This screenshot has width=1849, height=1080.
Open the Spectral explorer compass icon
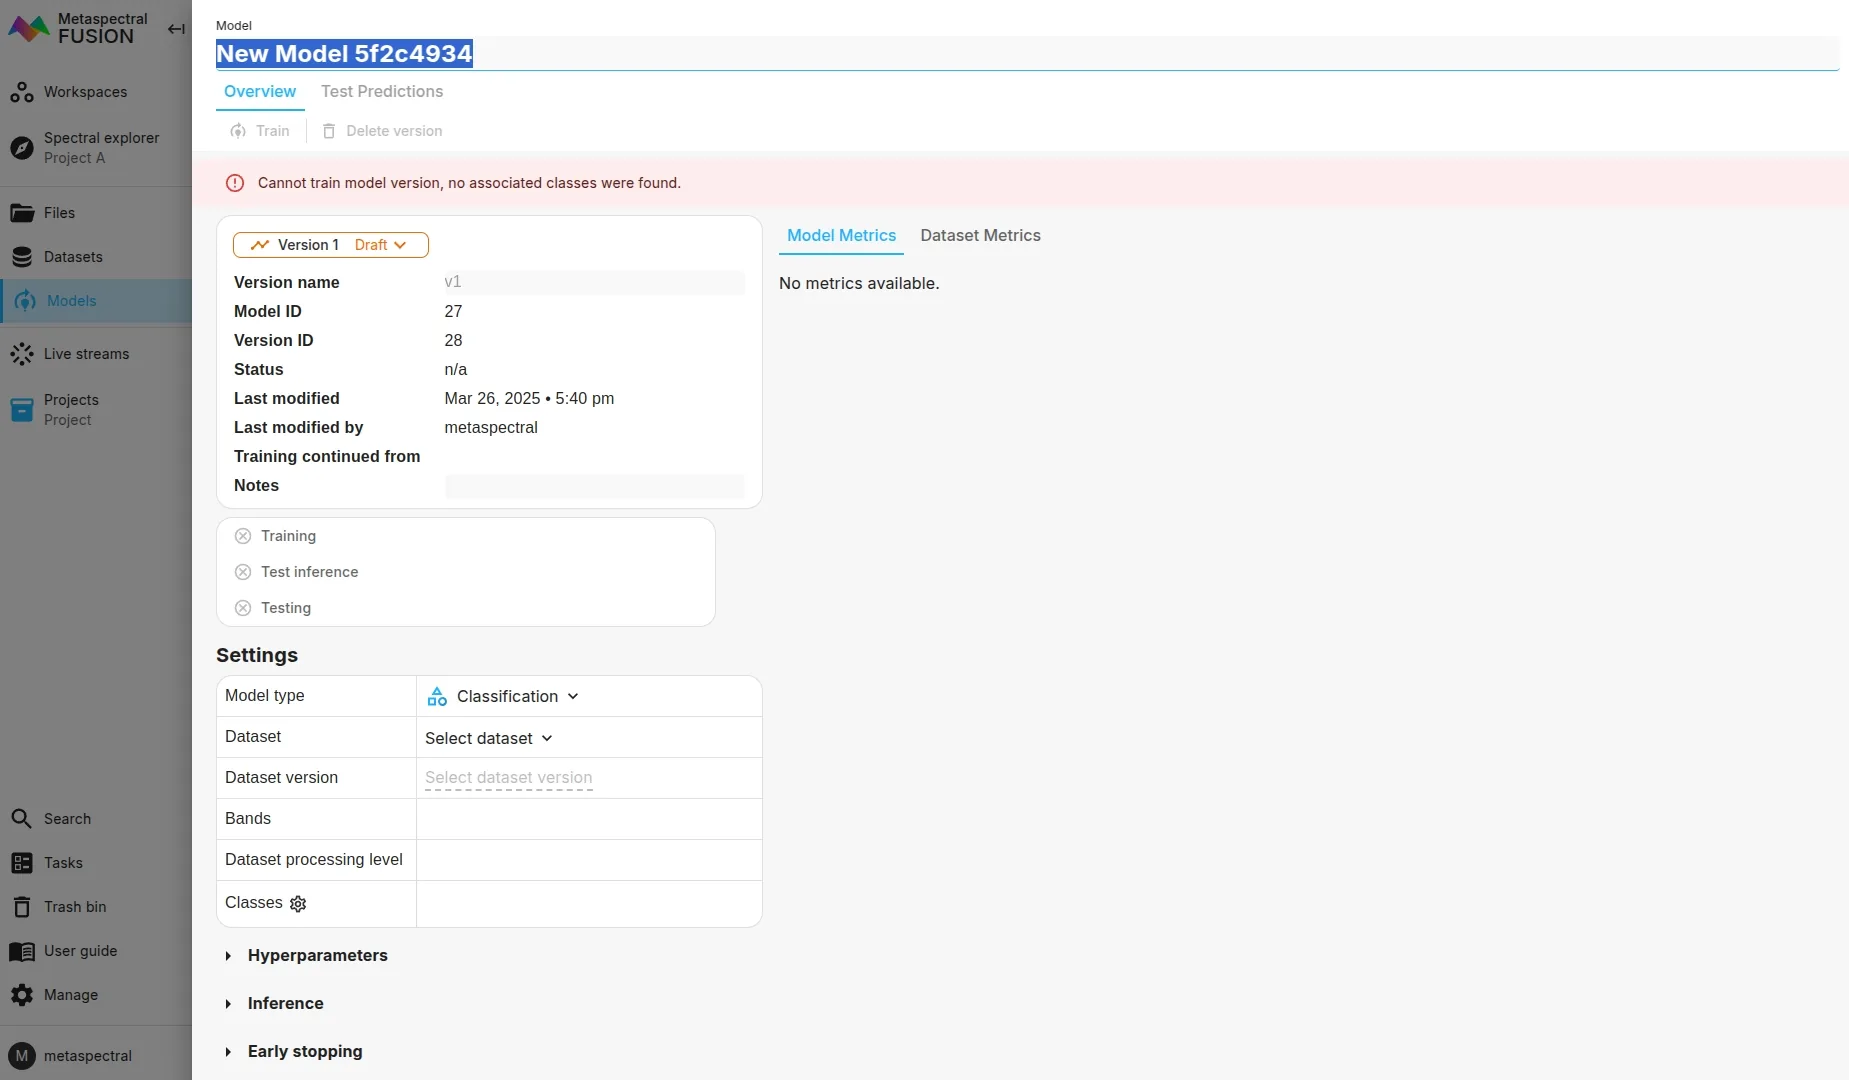pyautogui.click(x=22, y=148)
